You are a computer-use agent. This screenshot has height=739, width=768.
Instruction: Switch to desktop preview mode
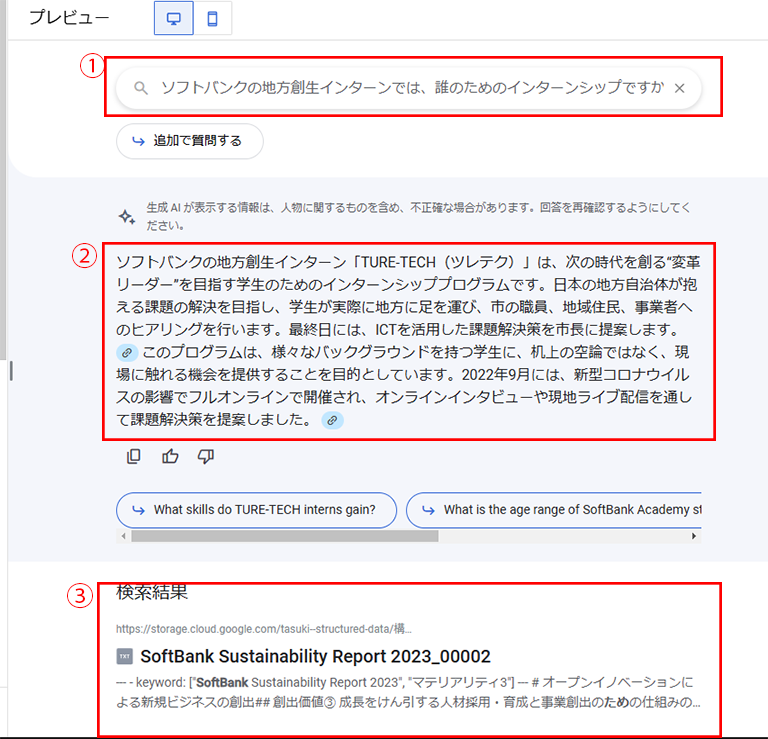[x=174, y=18]
